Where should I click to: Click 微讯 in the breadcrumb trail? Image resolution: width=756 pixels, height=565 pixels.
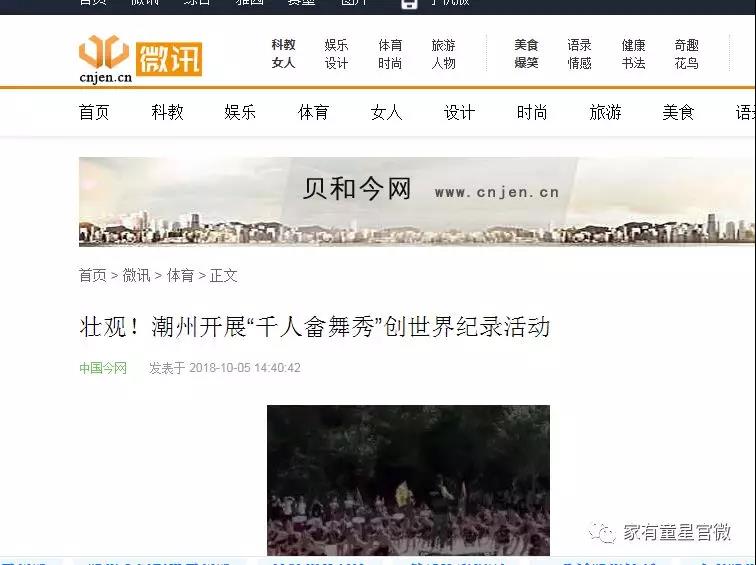pos(136,276)
